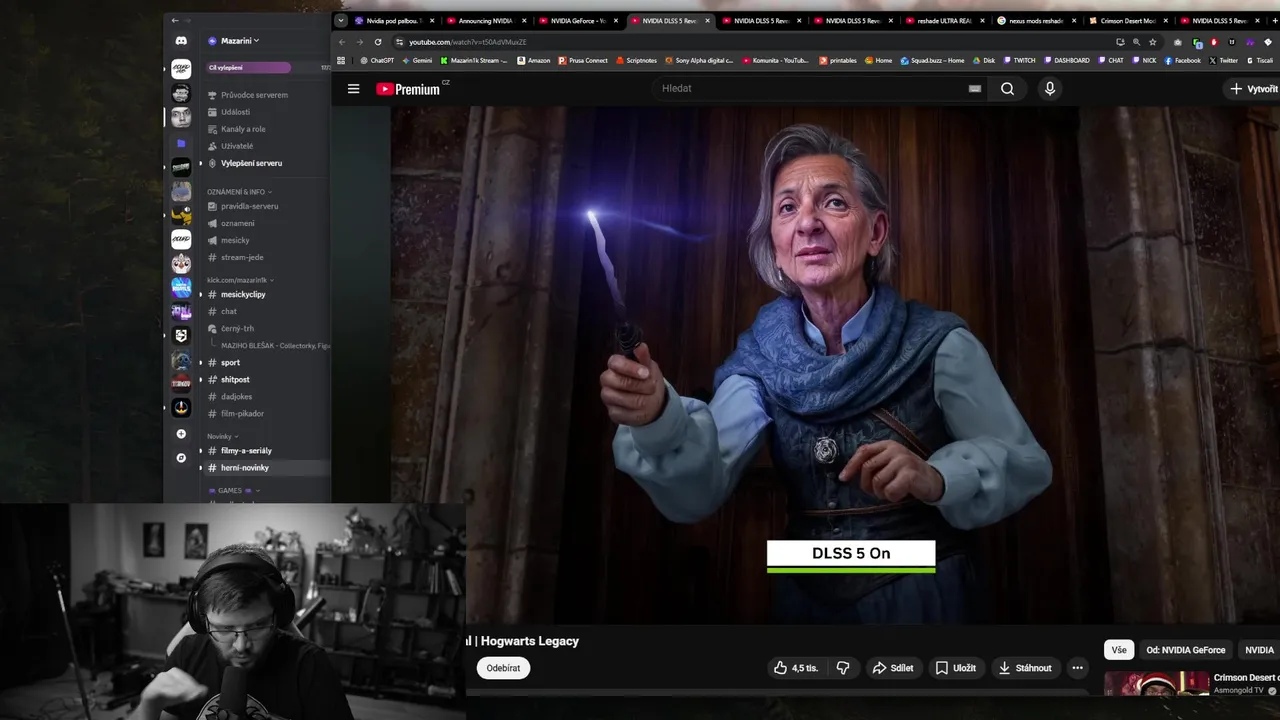Open Discord home direct messages icon

pos(181,41)
